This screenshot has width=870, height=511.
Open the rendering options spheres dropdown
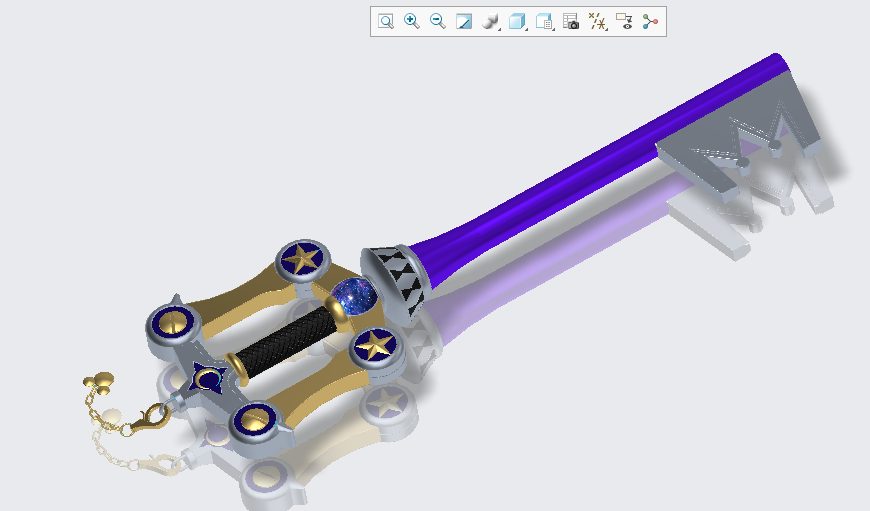click(490, 22)
